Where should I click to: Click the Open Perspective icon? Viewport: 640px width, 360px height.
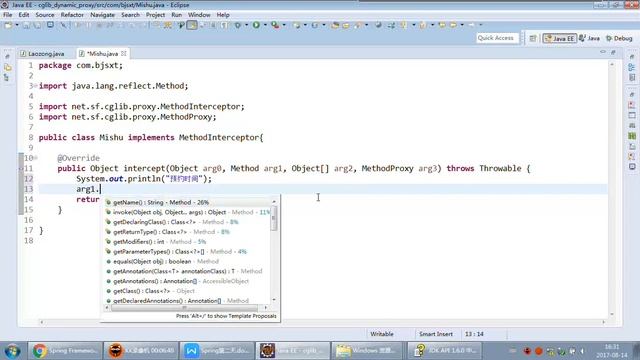click(x=533, y=38)
